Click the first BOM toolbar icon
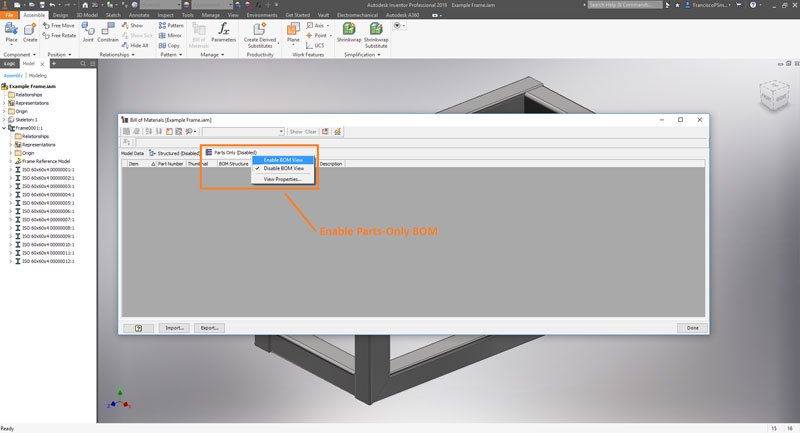 127,132
